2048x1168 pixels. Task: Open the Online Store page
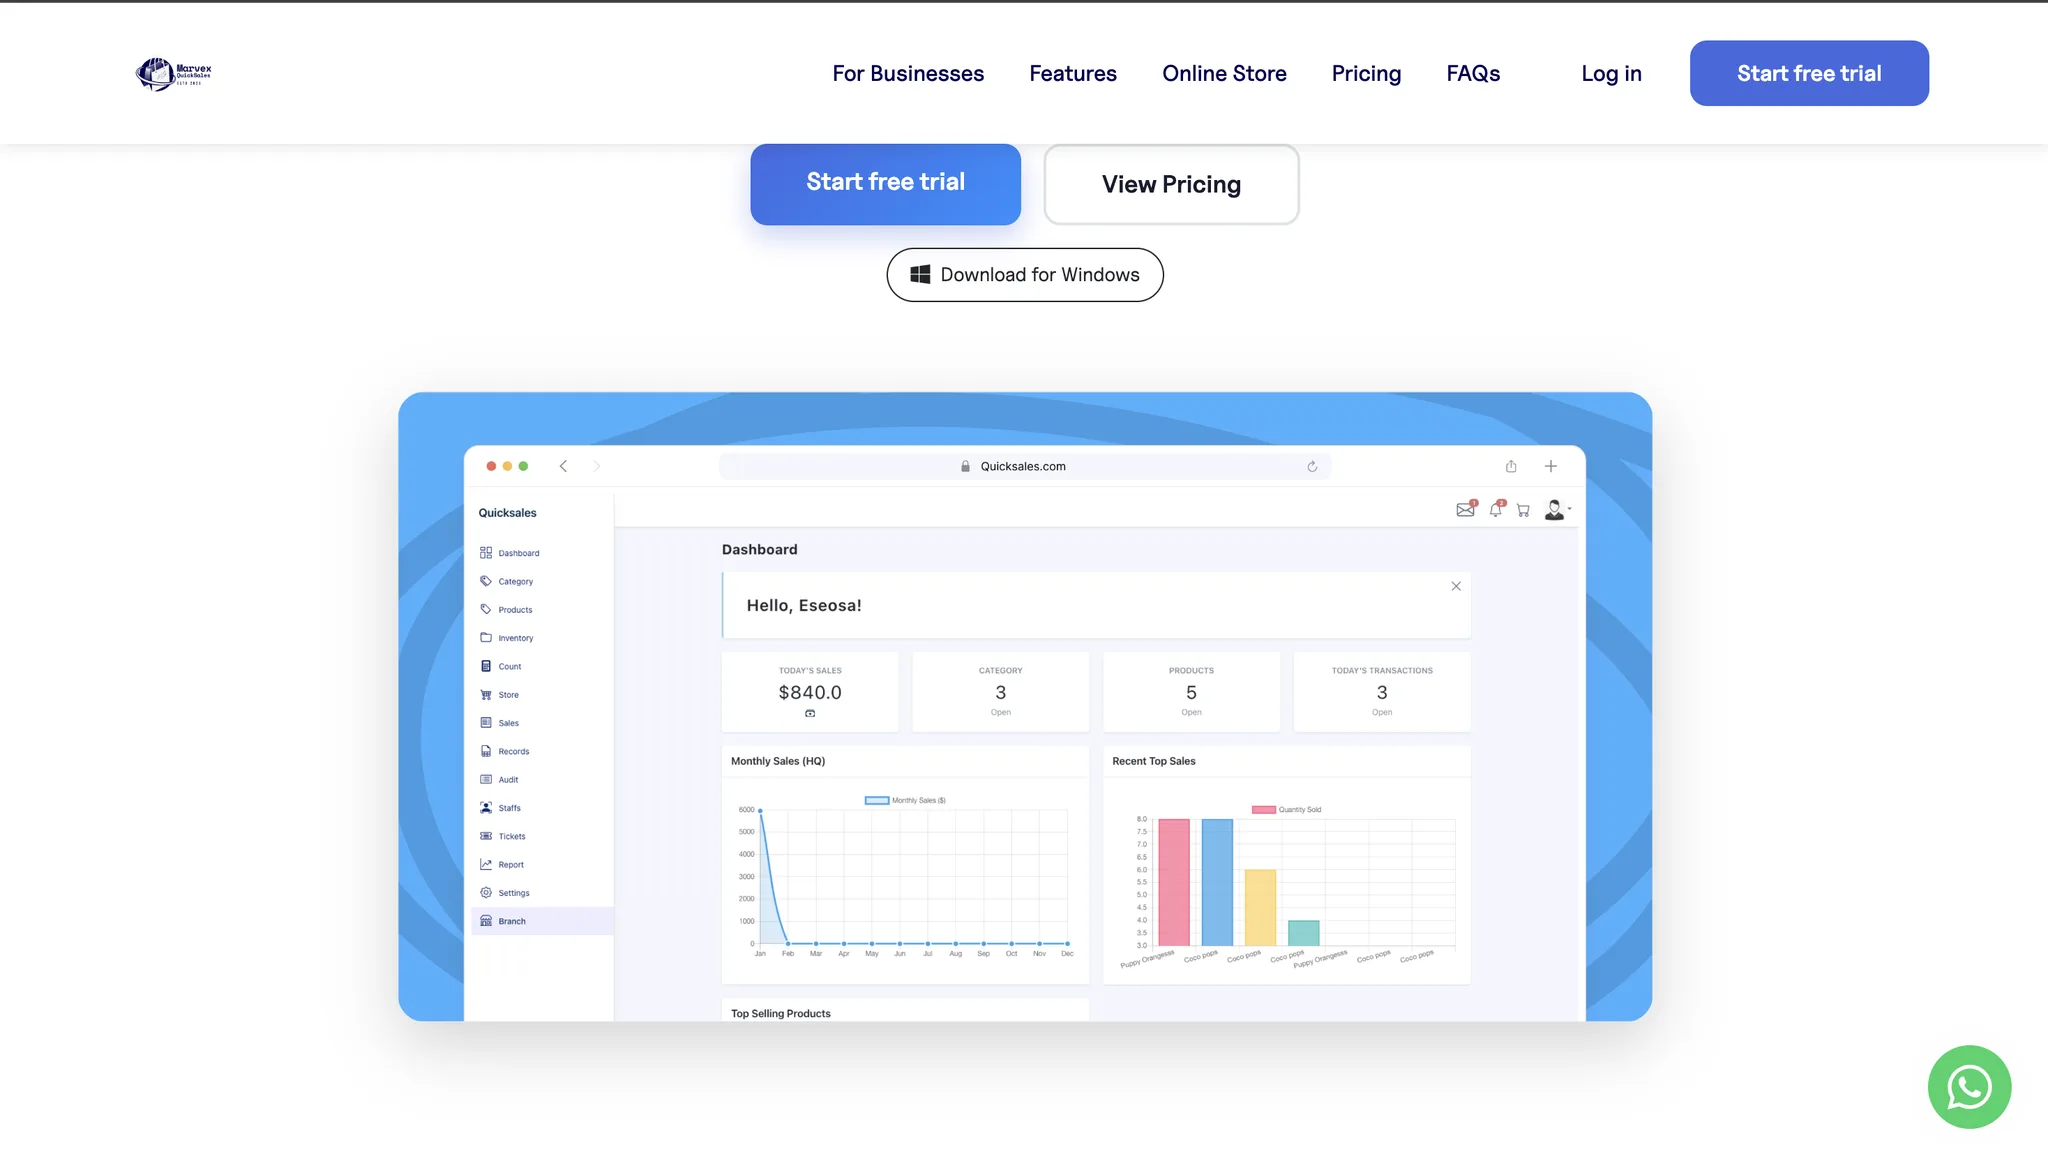point(1224,74)
